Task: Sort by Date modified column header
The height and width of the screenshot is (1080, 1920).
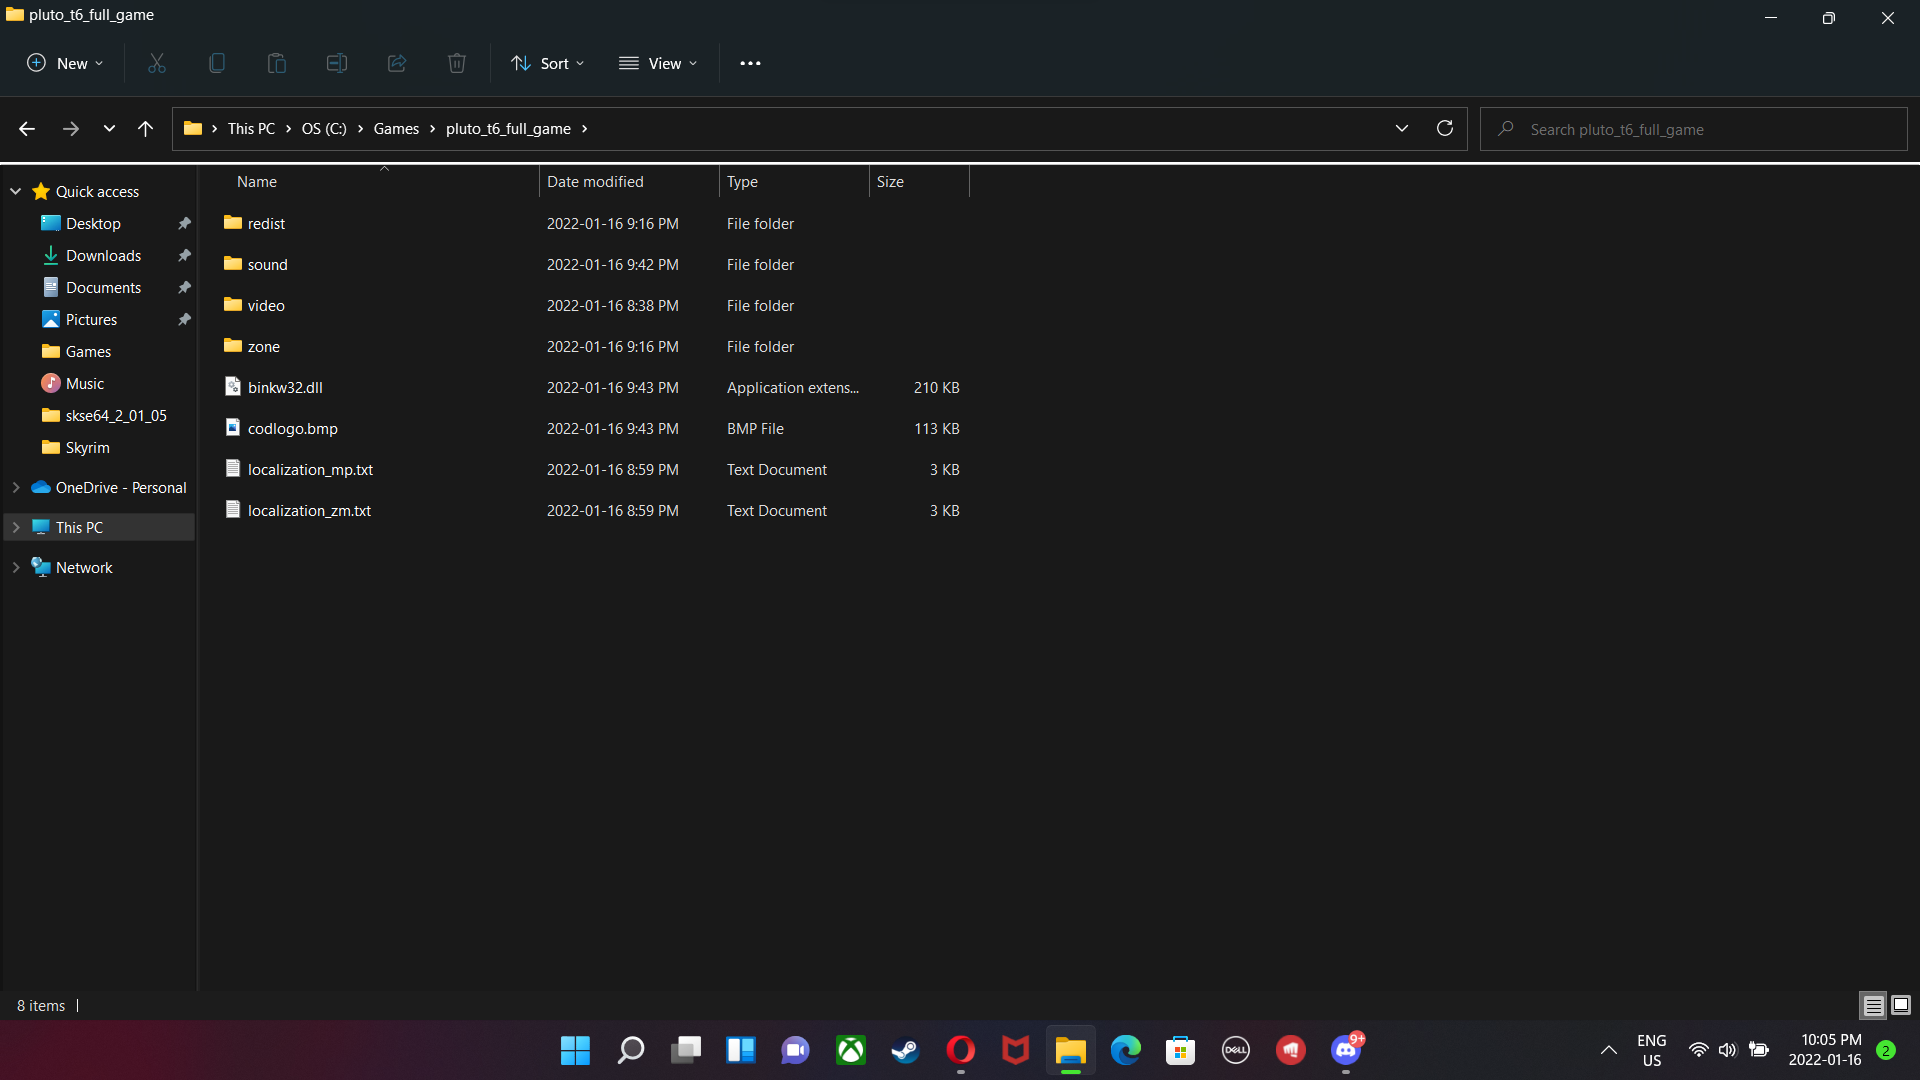Action: (x=595, y=181)
